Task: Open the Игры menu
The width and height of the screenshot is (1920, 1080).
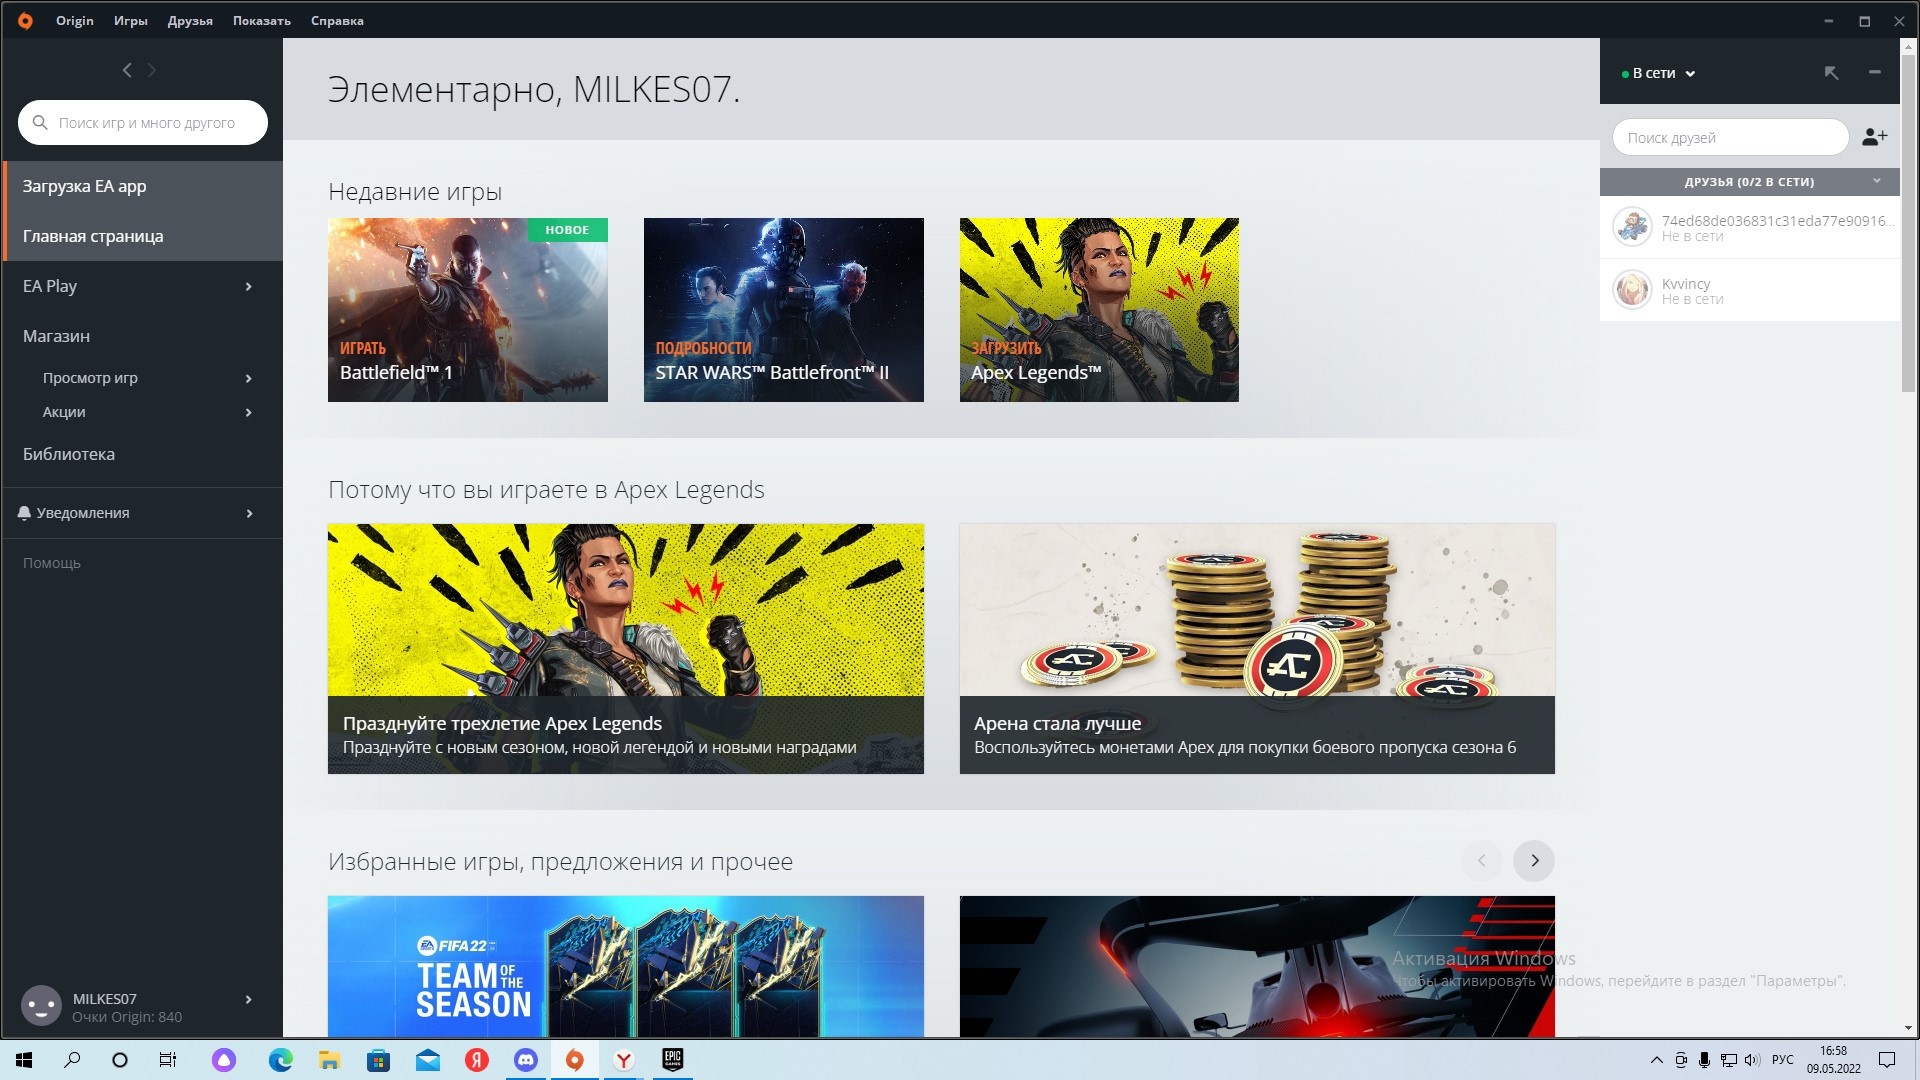Action: point(130,20)
